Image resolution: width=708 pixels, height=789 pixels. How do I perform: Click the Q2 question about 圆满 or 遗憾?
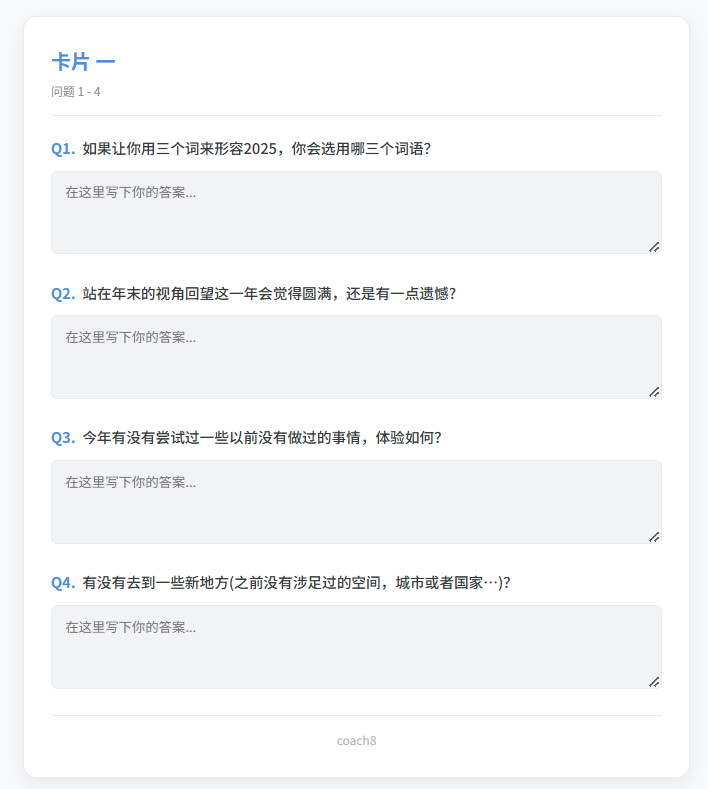(269, 294)
